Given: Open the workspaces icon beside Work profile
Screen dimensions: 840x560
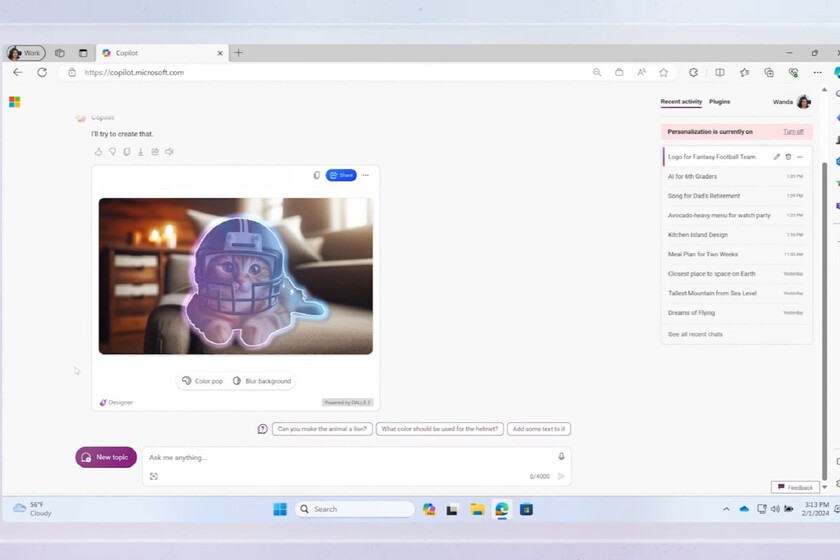Looking at the screenshot, I should click(59, 53).
